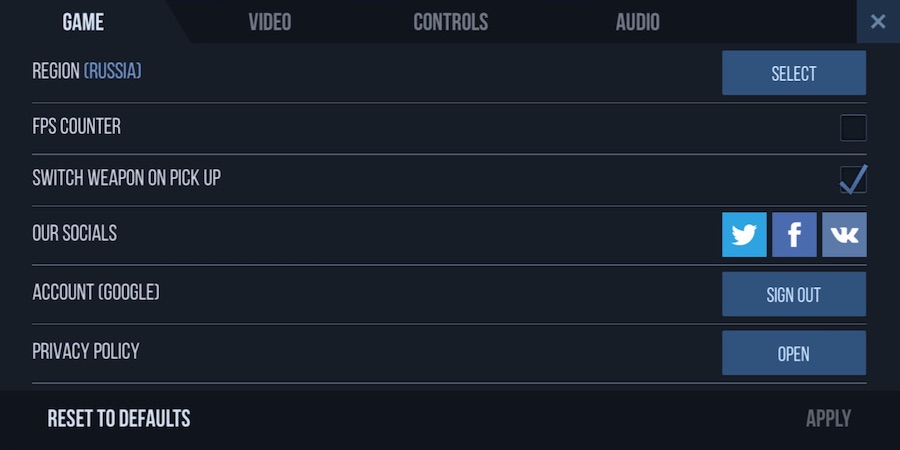900x450 pixels.
Task: Open the VK social link icon
Action: click(x=844, y=234)
